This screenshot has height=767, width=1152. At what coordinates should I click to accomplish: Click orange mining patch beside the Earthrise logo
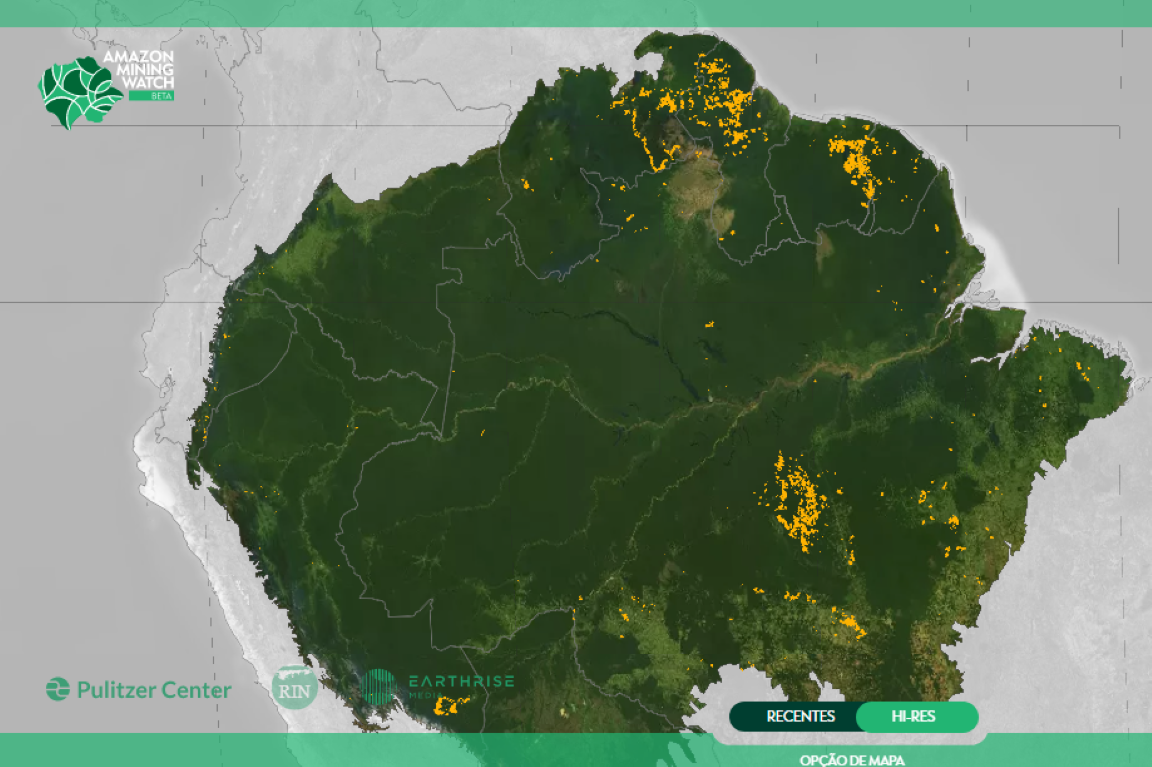(x=447, y=707)
